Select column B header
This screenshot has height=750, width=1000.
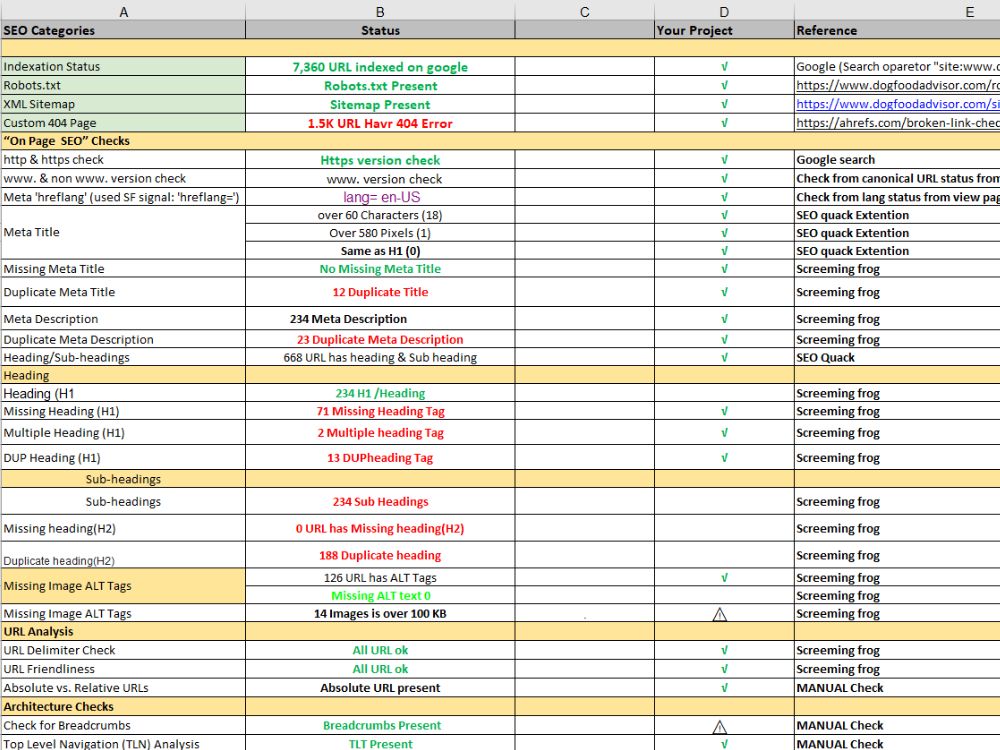(380, 11)
